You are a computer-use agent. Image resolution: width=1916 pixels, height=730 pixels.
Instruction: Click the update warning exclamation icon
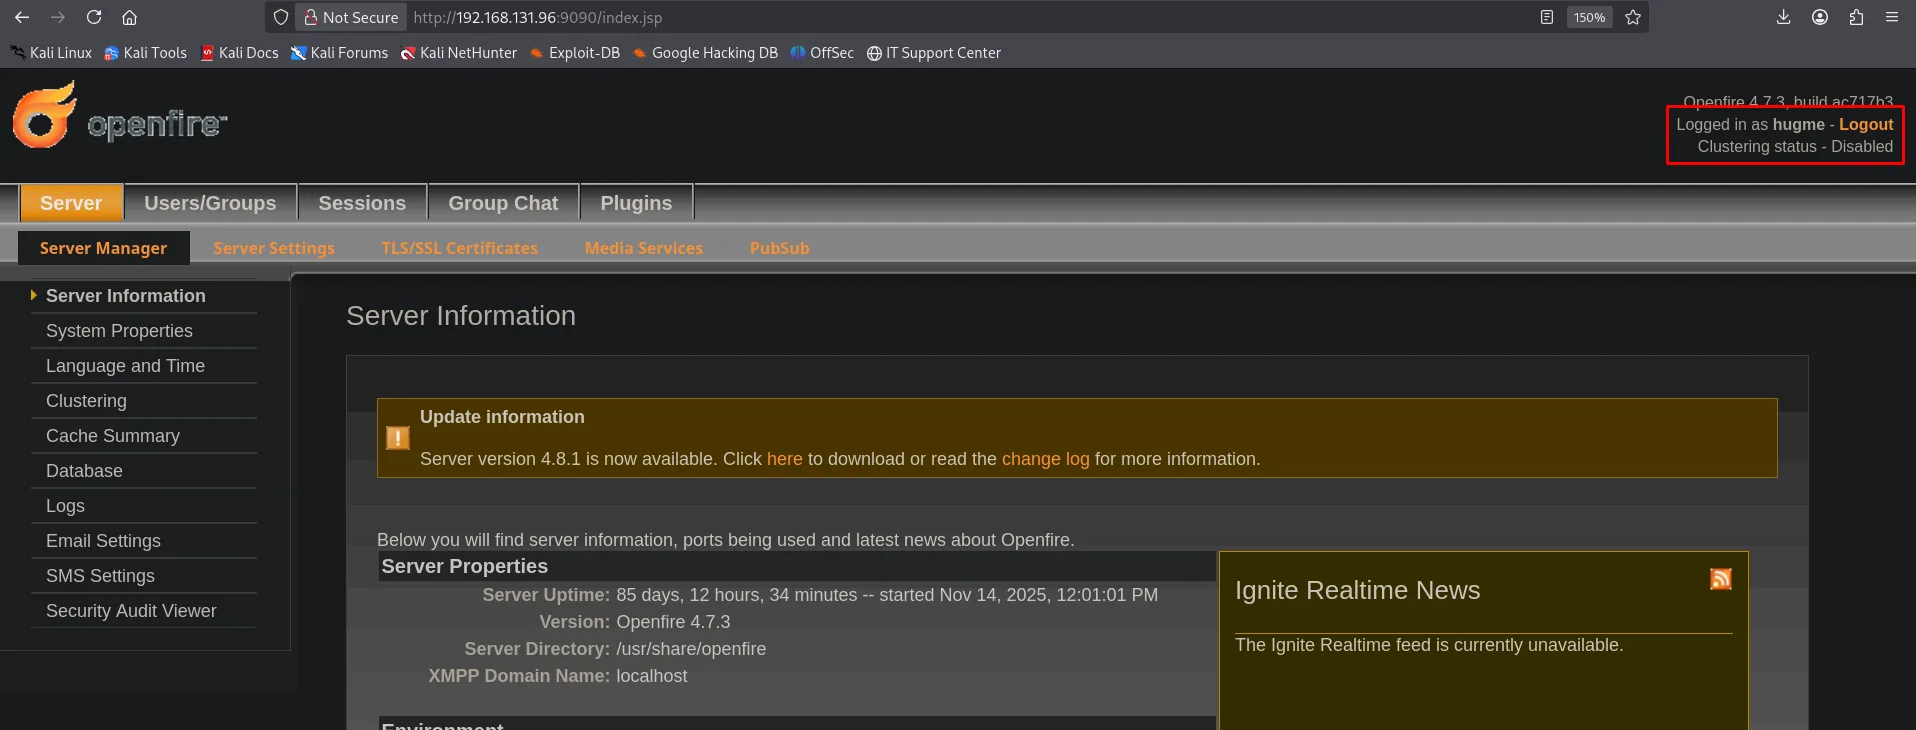(397, 438)
